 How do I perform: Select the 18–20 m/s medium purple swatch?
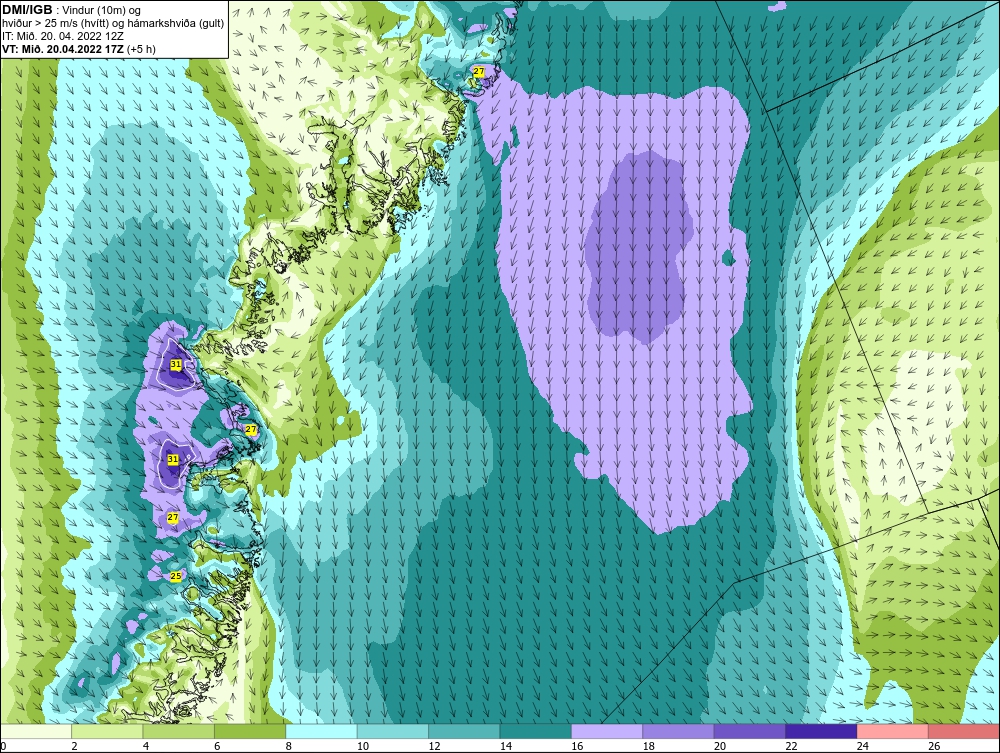(679, 731)
